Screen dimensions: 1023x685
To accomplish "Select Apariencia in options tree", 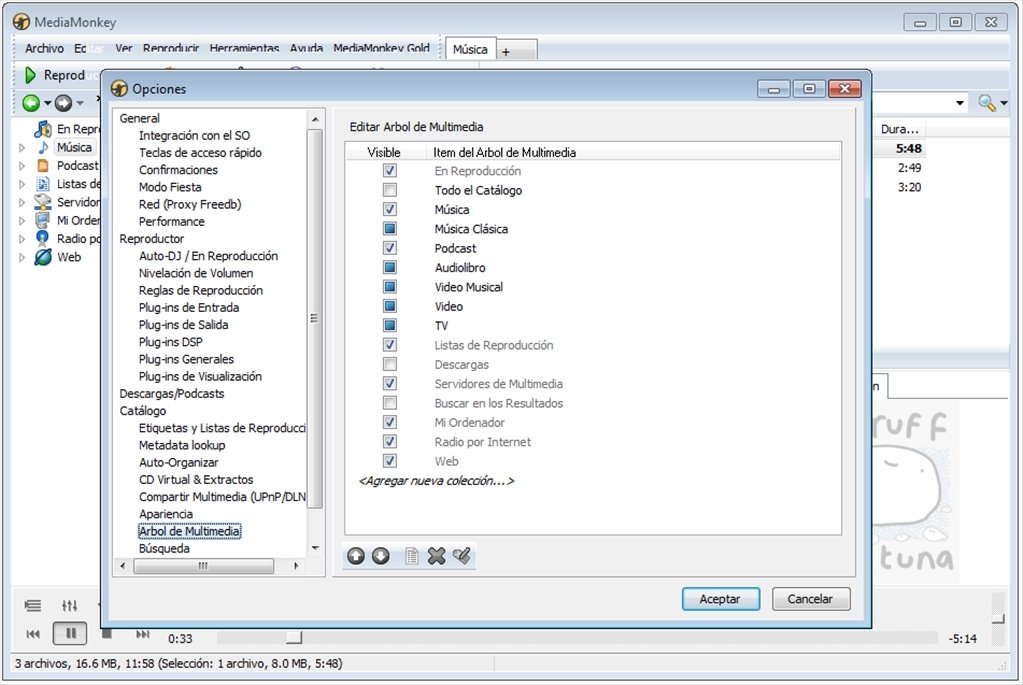I will click(166, 514).
